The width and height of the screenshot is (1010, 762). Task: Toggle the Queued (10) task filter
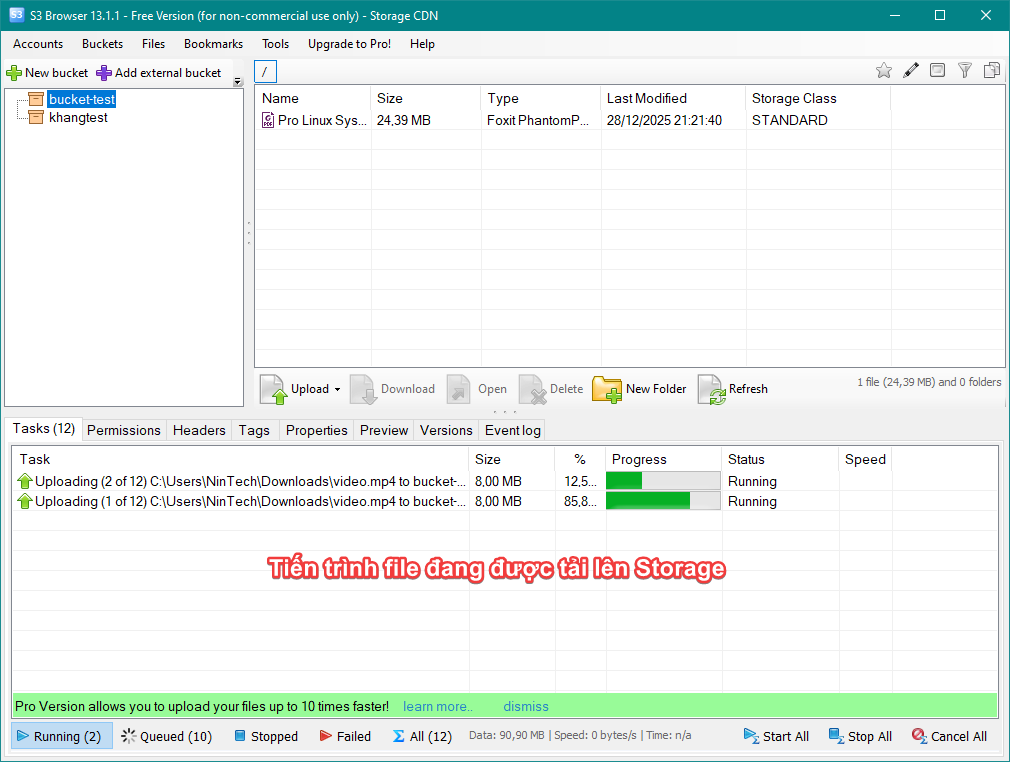click(x=166, y=736)
